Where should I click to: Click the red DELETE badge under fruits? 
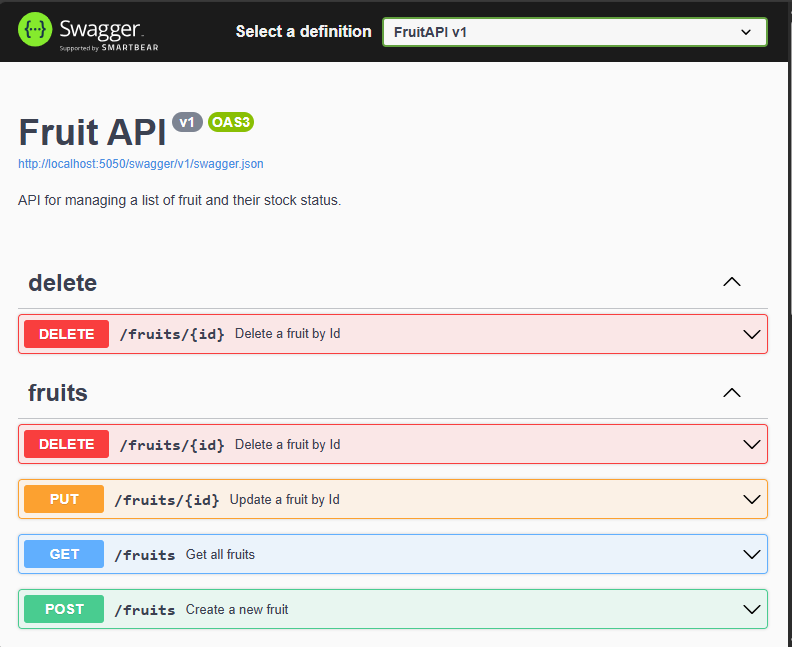66,444
